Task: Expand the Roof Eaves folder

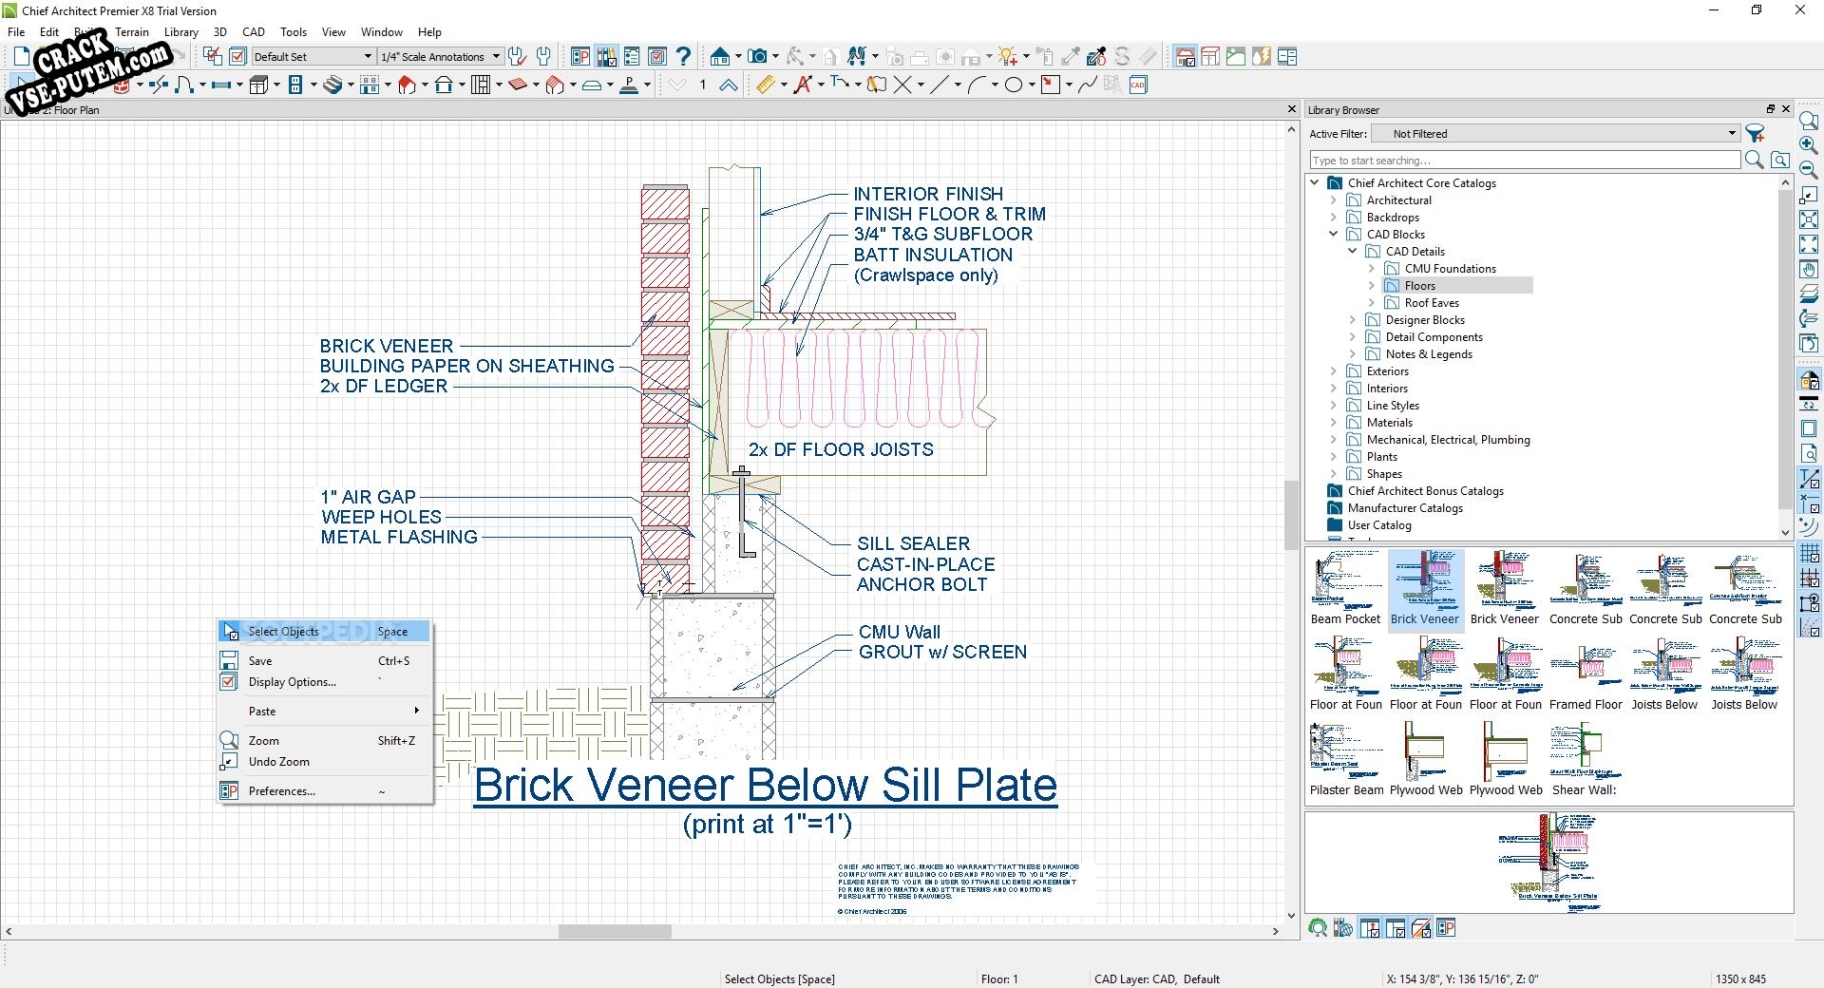Action: (1371, 303)
